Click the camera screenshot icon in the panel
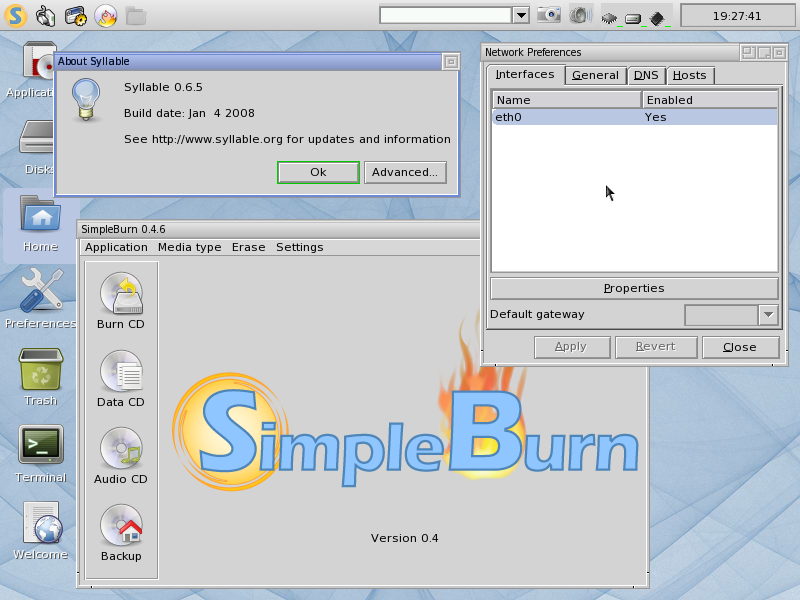Screen dimensions: 800x600 click(x=549, y=14)
